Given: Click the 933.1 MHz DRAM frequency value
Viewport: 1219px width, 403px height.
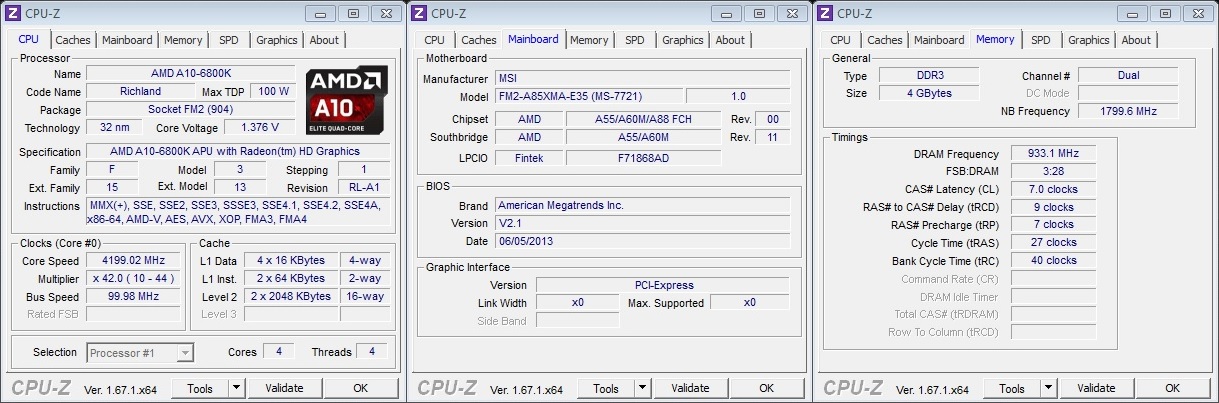Looking at the screenshot, I should point(1053,154).
